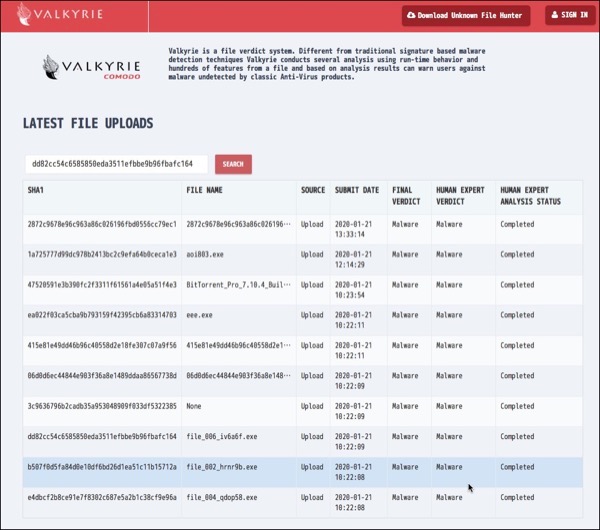Open SHA1 link starting with 2872c9678e96
The width and height of the screenshot is (600, 530).
(x=102, y=225)
